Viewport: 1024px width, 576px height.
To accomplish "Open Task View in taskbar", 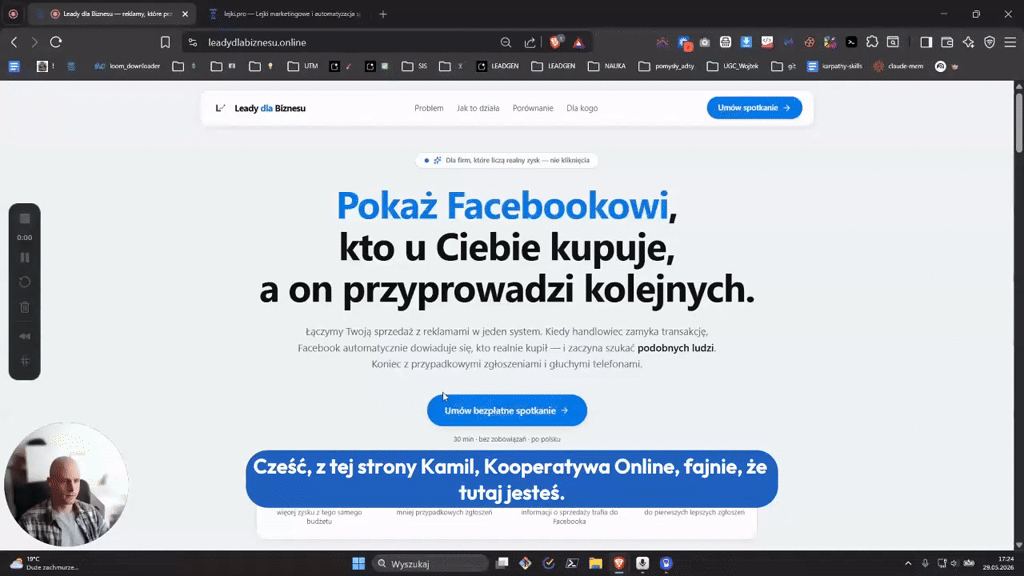I will (x=502, y=564).
